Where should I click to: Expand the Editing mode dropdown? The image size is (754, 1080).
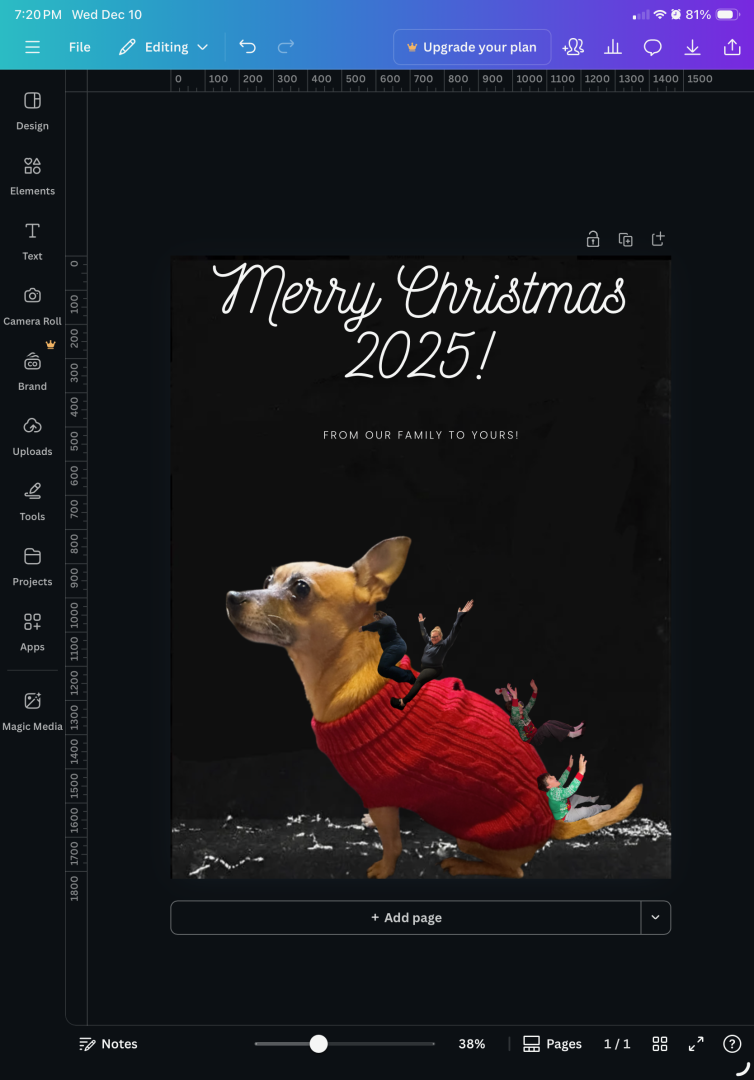164,47
